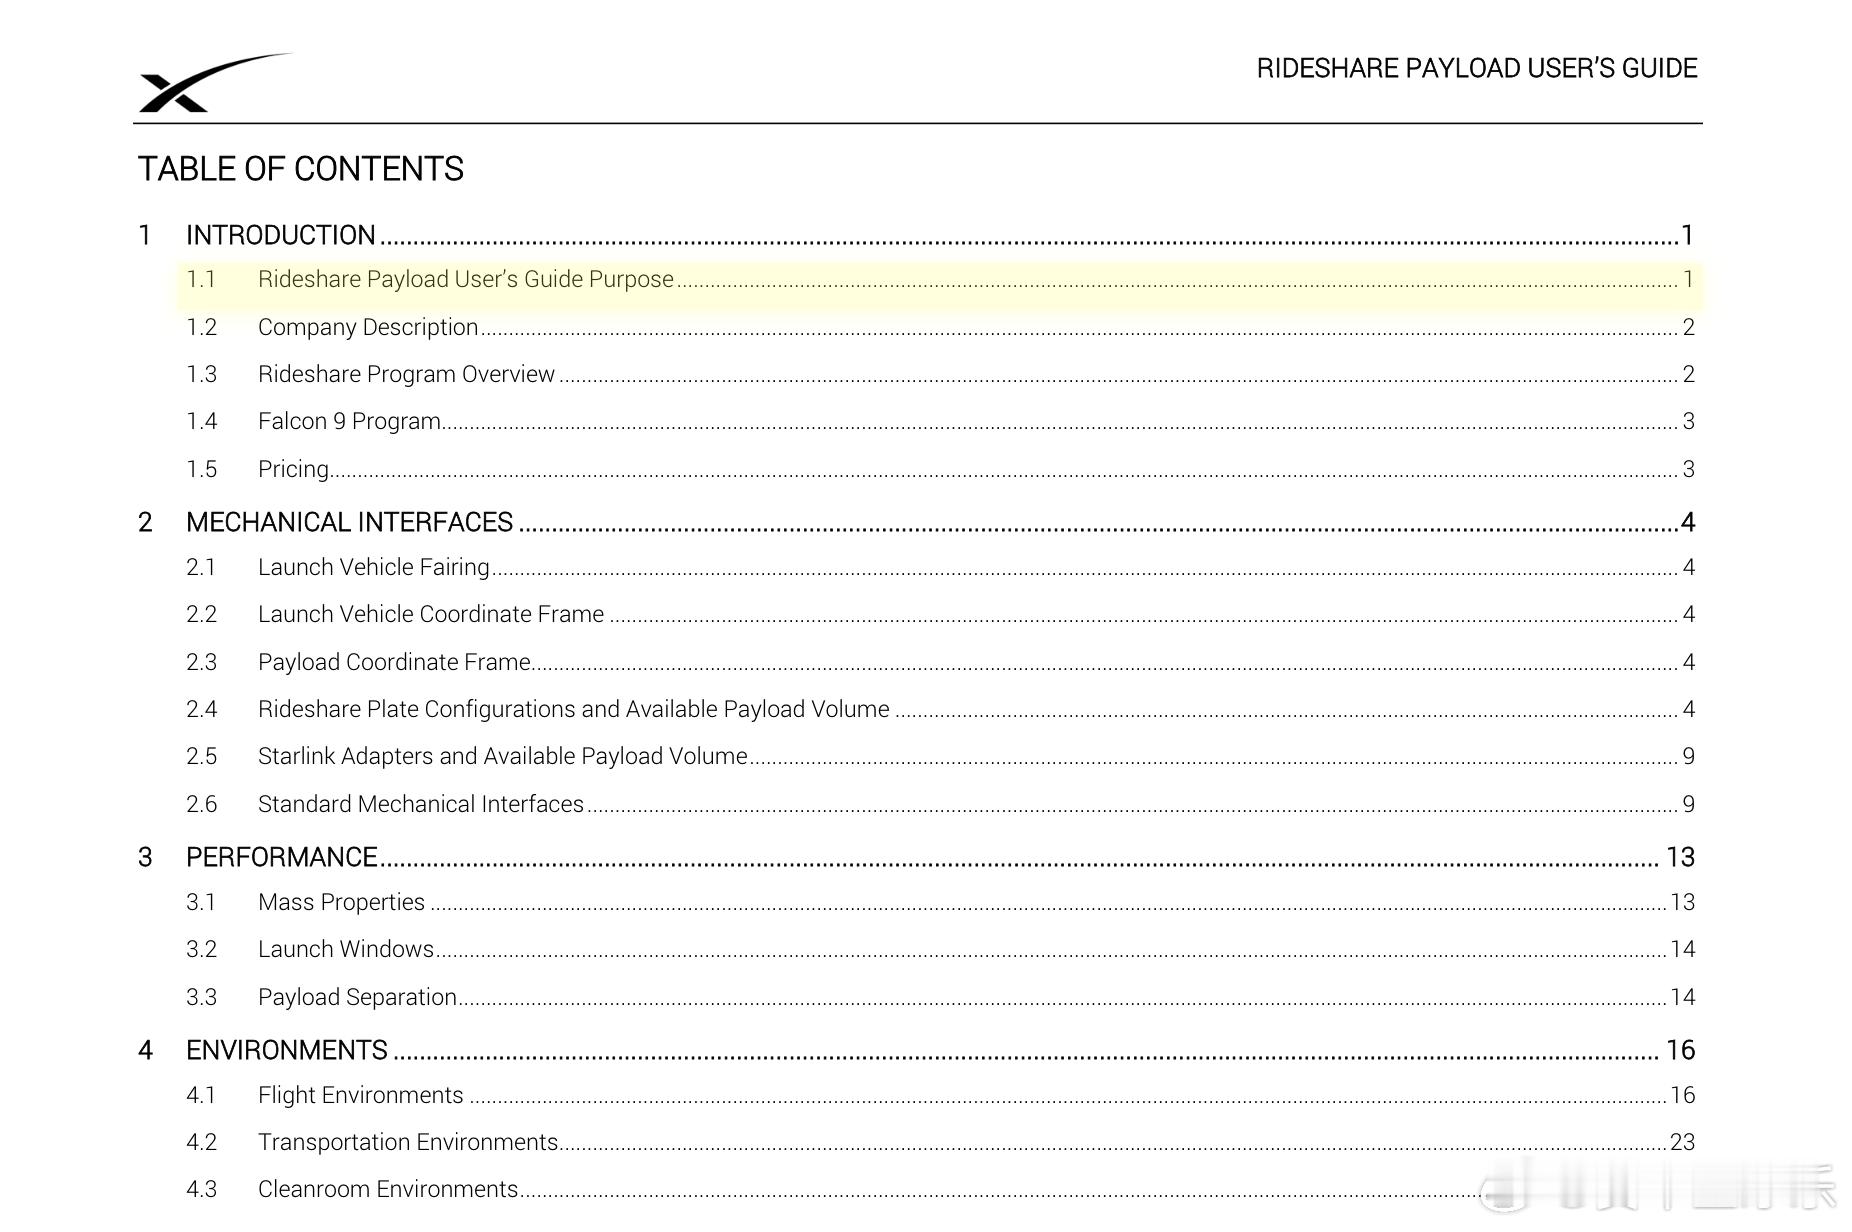Open Rideshare Payload User's Guide Purpose entry
The height and width of the screenshot is (1232, 1852).
(940, 279)
